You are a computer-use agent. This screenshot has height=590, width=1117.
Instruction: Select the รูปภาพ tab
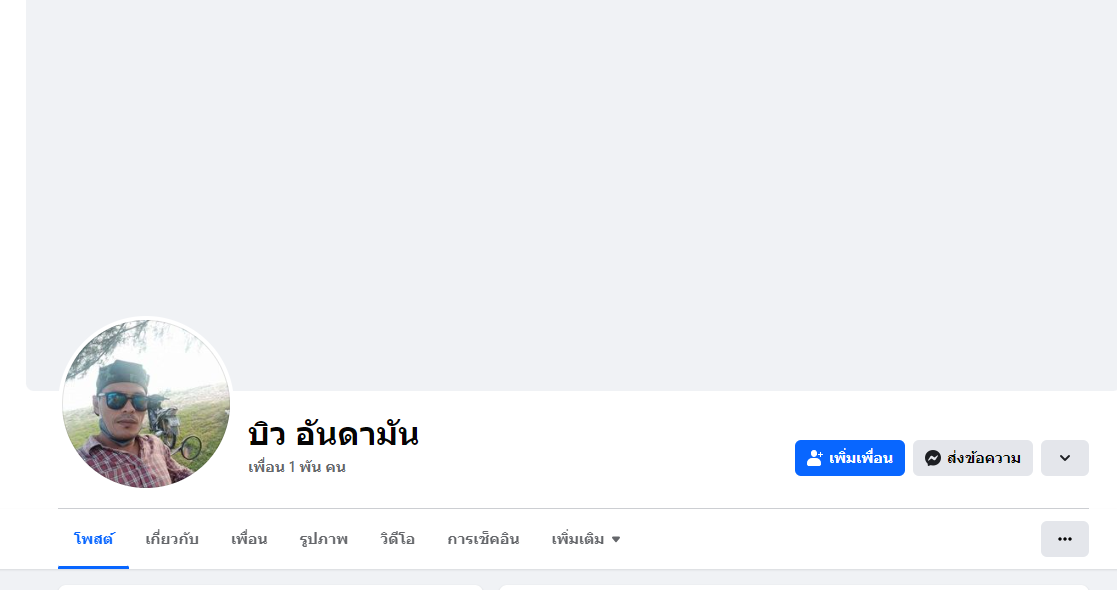coord(323,539)
